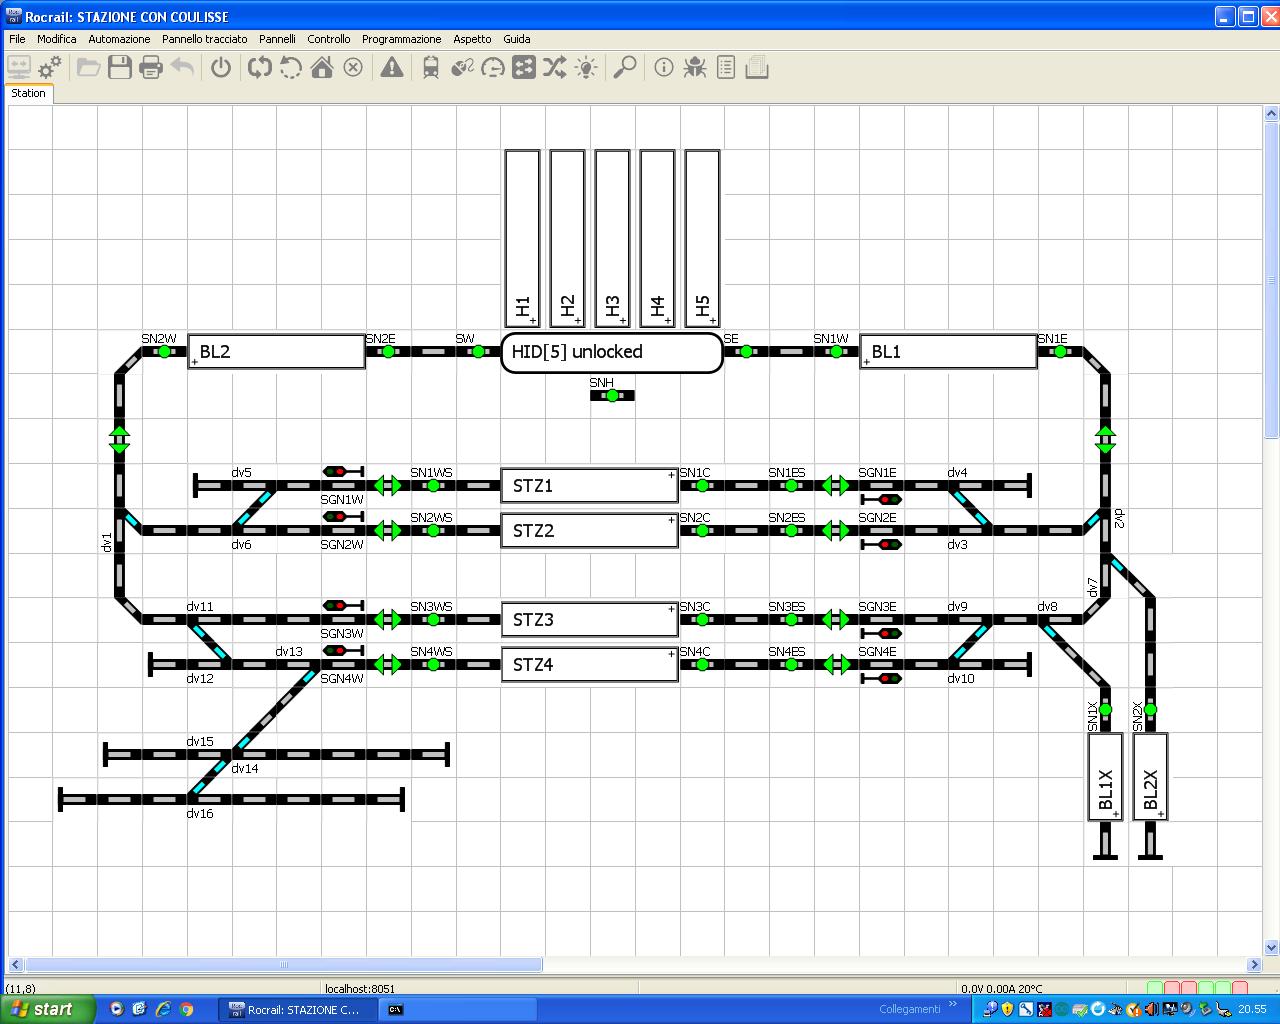This screenshot has width=1280, height=1024.
Task: Open the Guida help menu
Action: [517, 39]
